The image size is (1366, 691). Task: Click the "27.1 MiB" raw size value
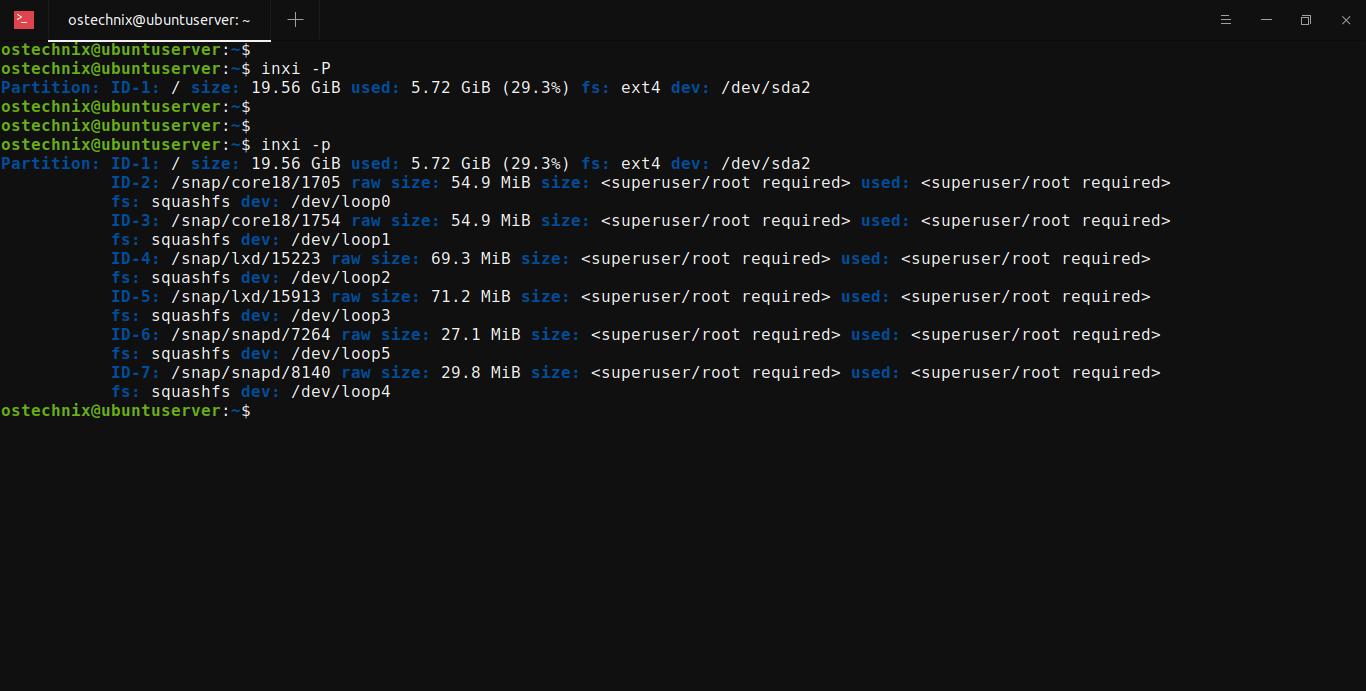[480, 335]
